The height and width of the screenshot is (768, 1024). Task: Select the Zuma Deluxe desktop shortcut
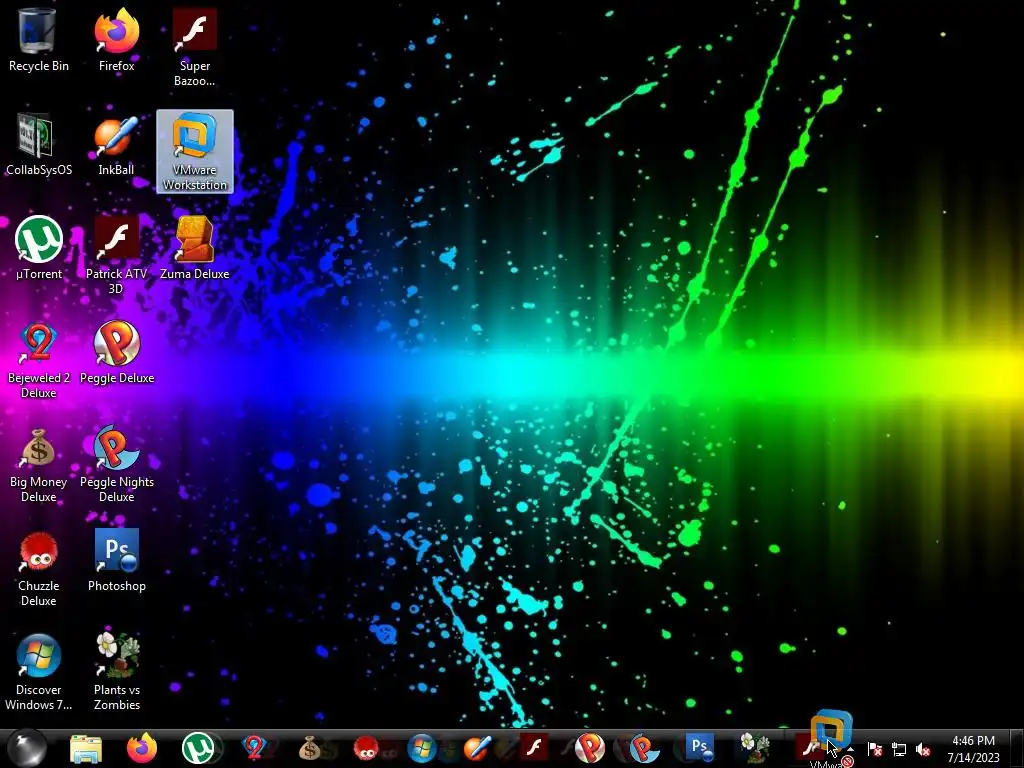pos(195,249)
